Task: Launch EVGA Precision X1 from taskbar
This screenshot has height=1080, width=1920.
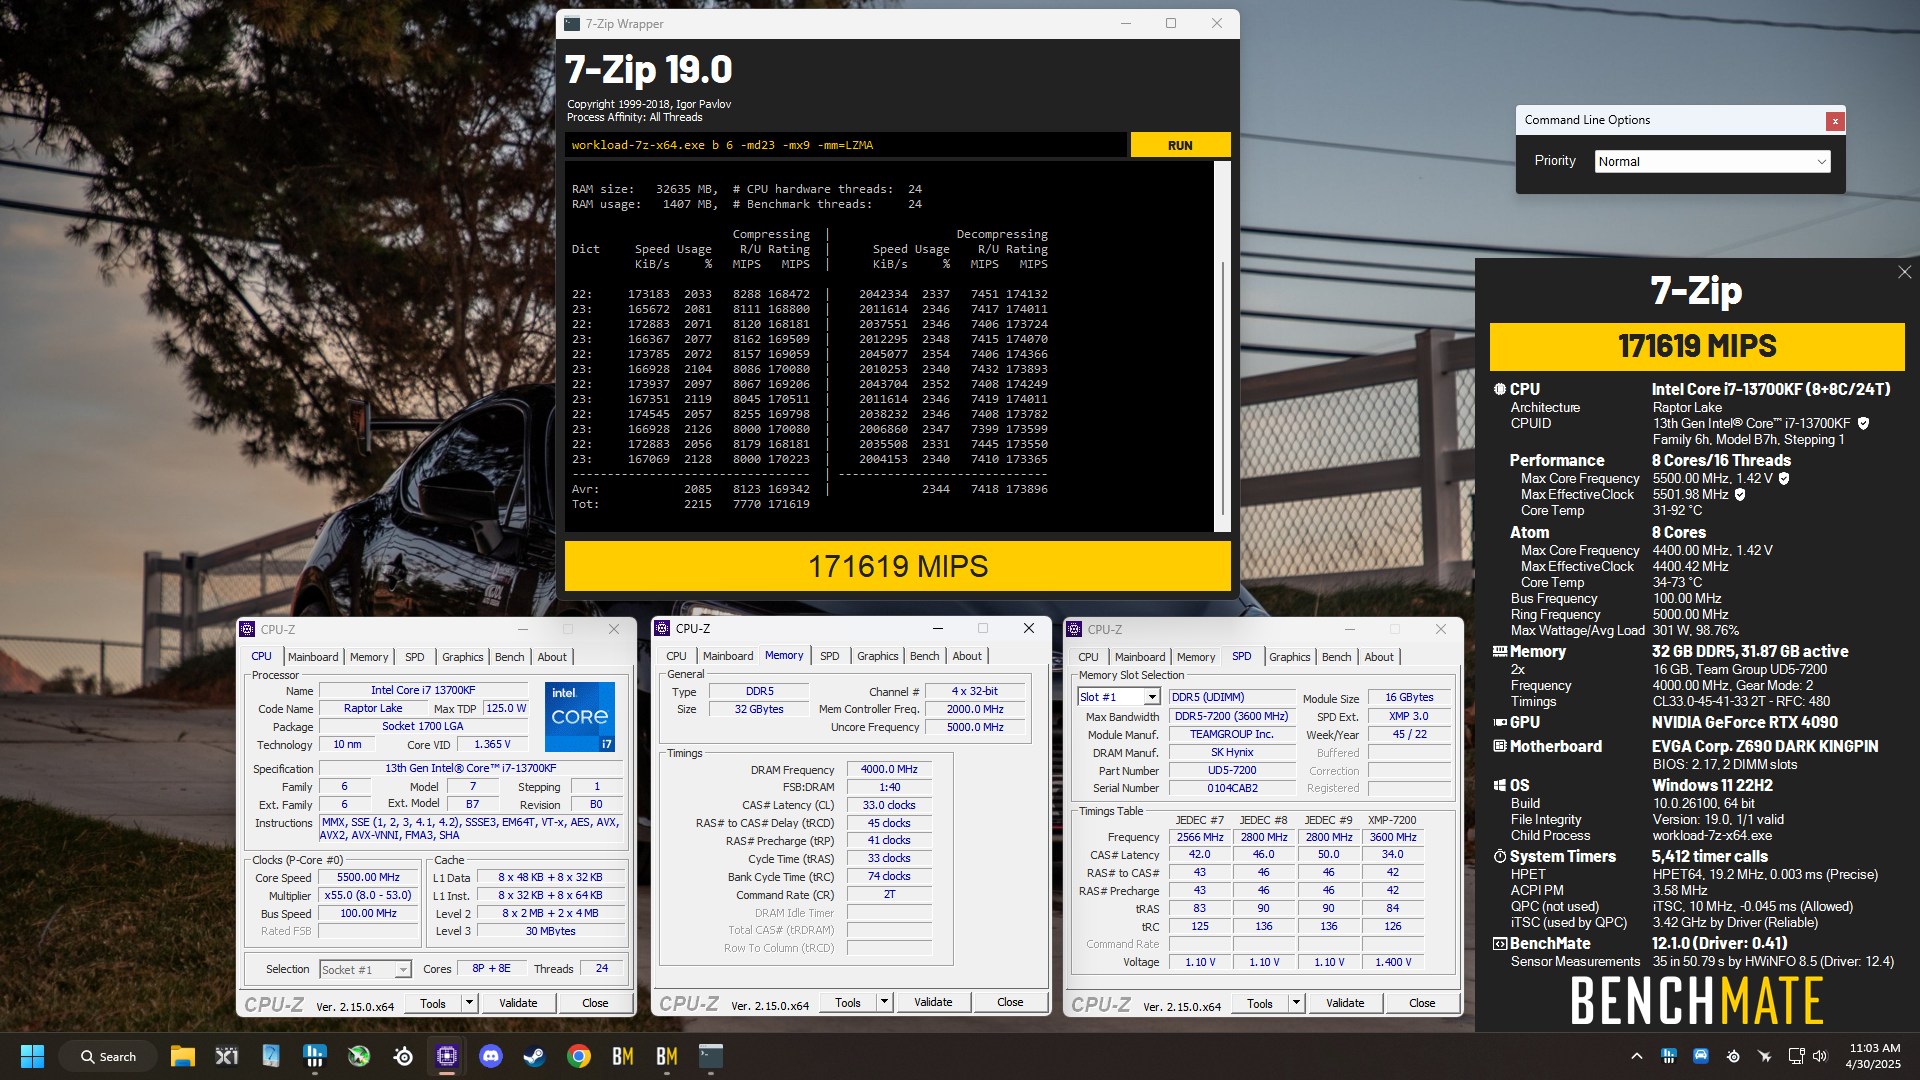Action: pyautogui.click(x=227, y=1056)
